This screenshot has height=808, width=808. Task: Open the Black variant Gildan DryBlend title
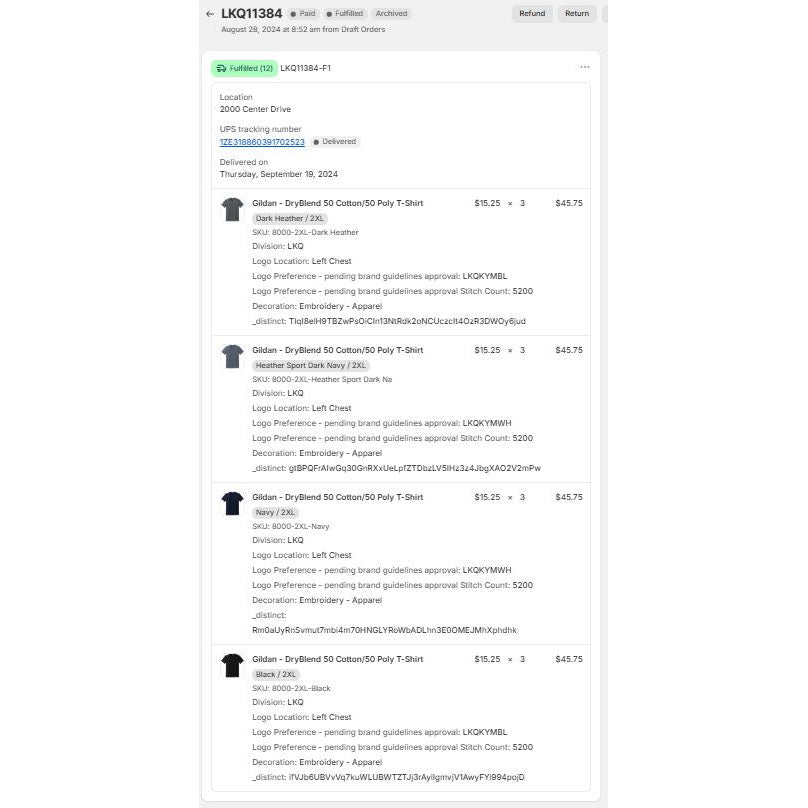[338, 659]
